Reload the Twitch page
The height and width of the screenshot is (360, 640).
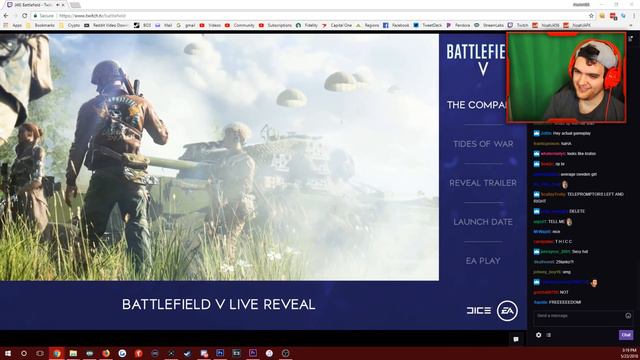[24, 16]
